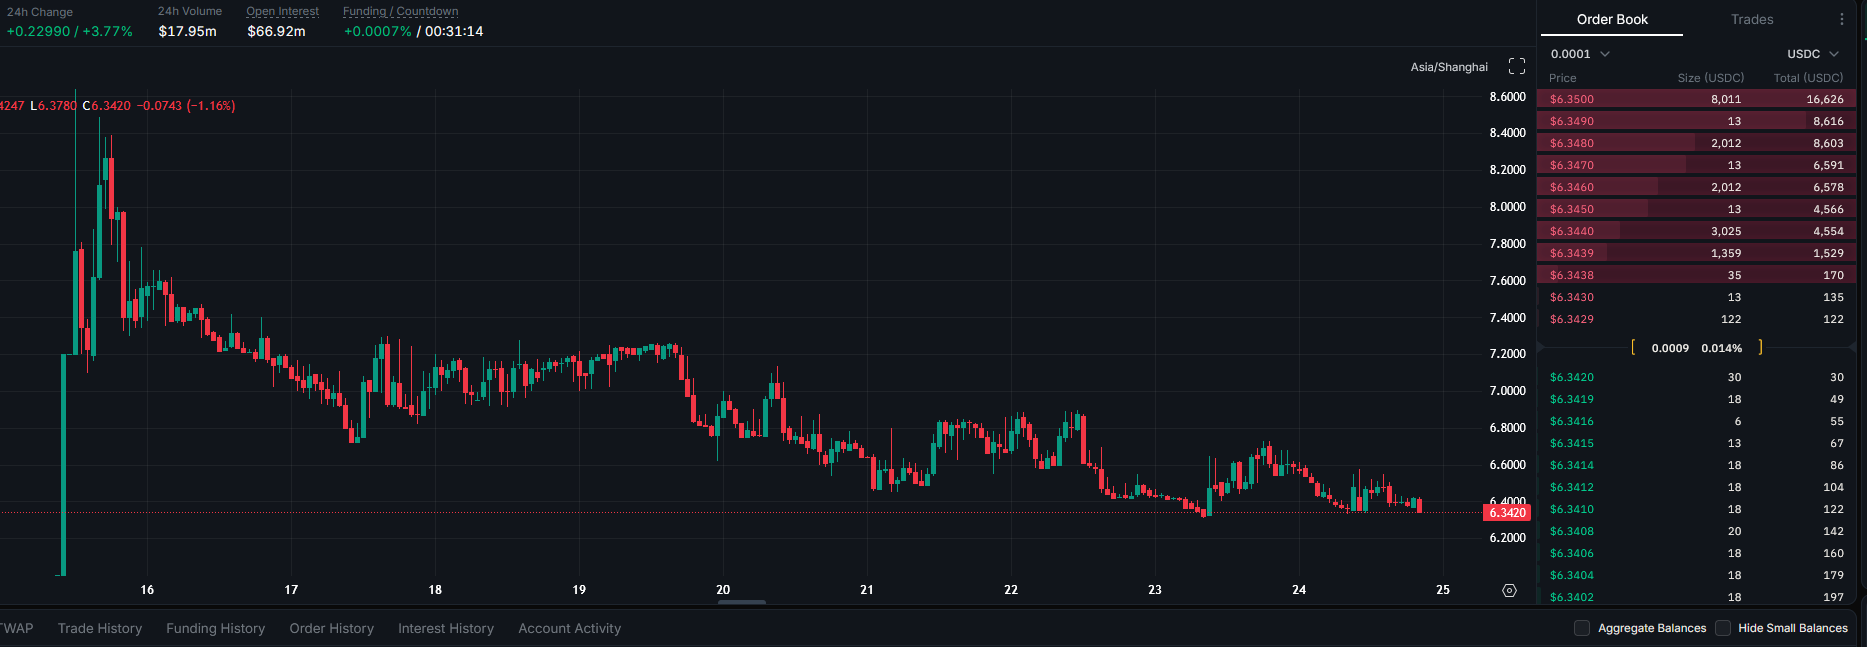Expand the 0.0001 price grouping dropdown
This screenshot has height=647, width=1867.
(x=1580, y=54)
